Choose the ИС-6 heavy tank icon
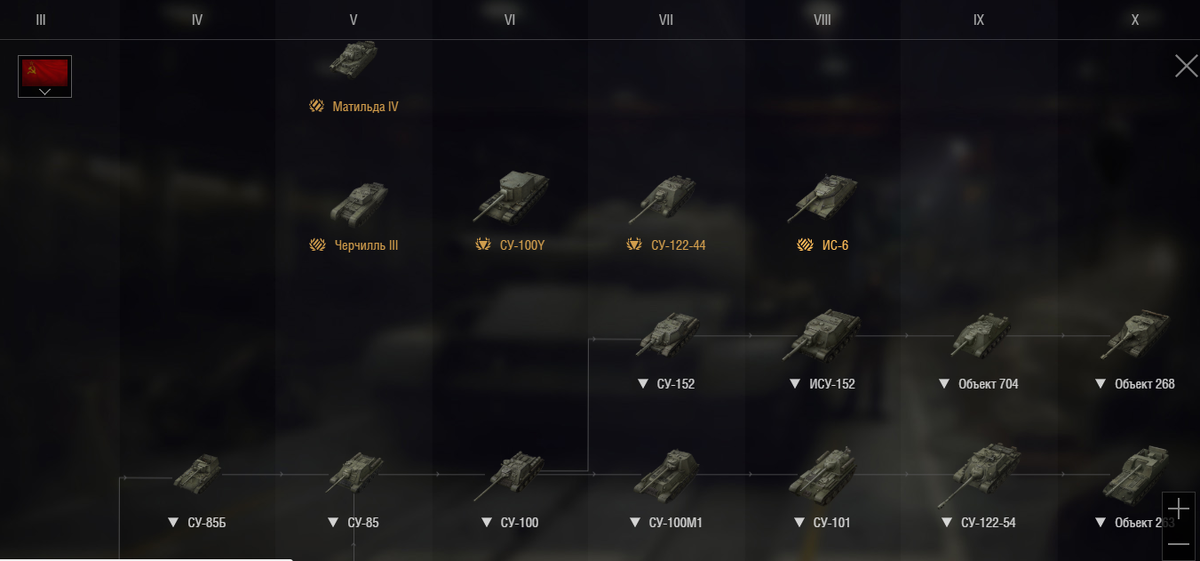Screen dimensions: 1200x561 pos(822,198)
